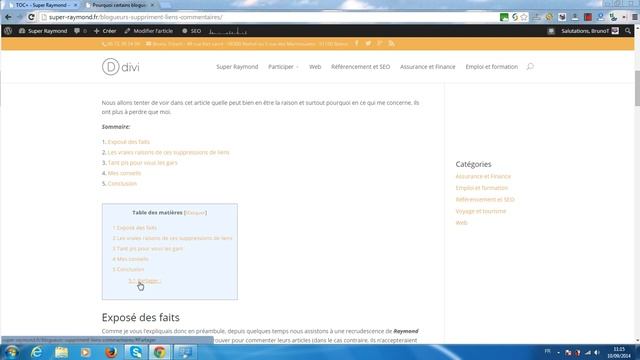This screenshot has width=640, height=360.
Task: Click the page vertical scrollbar thumb
Action: click(637, 88)
